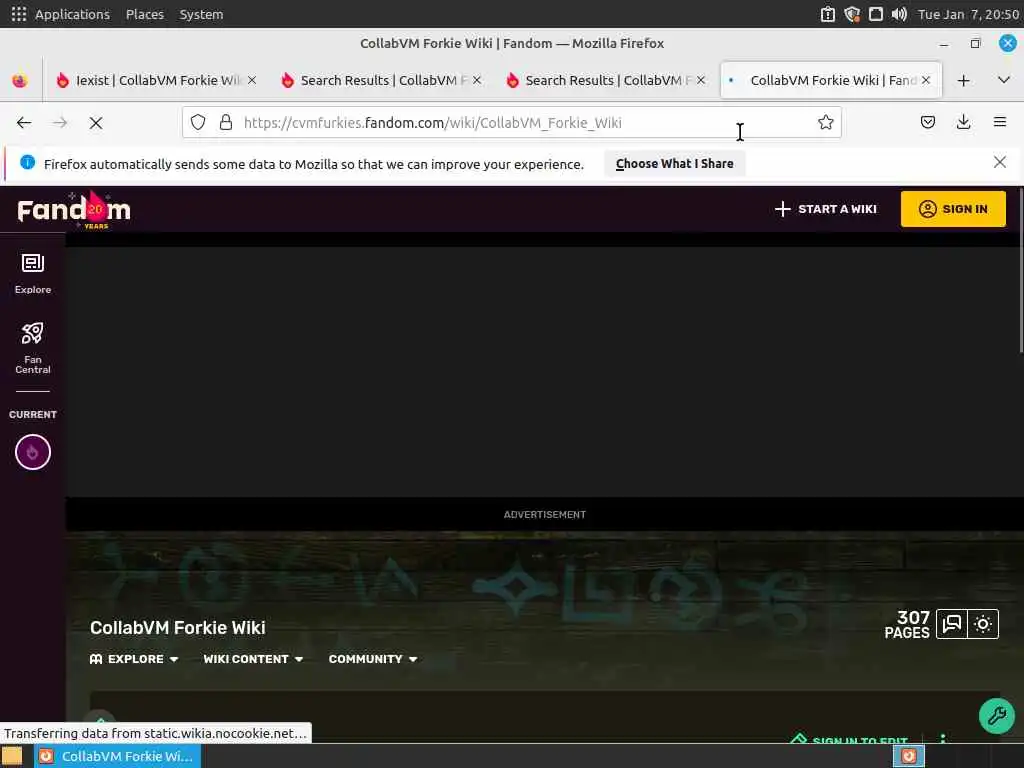This screenshot has height=768, width=1024.
Task: Open the Places menu
Action: coord(144,14)
